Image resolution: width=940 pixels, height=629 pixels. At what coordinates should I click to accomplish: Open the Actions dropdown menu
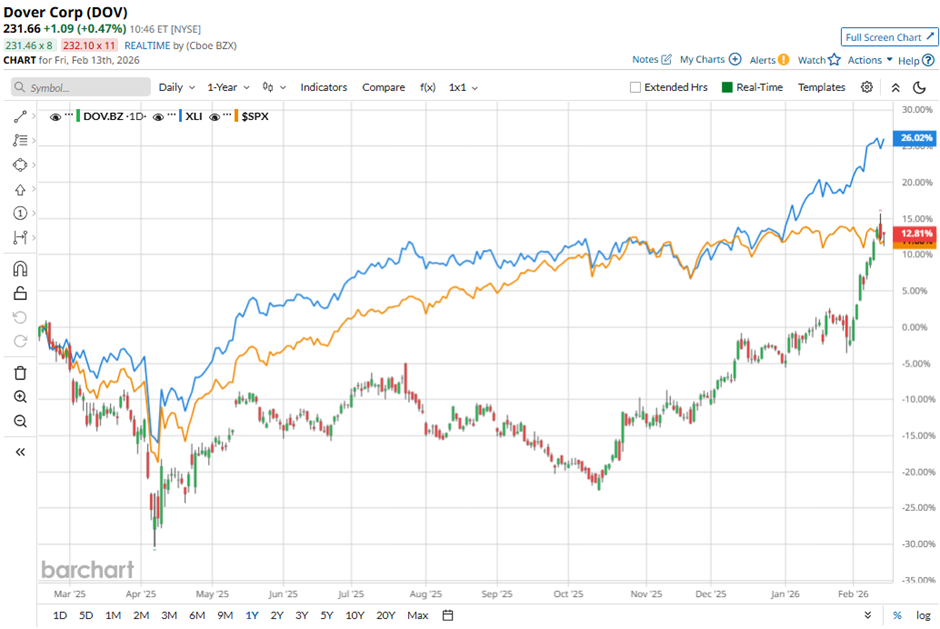(x=870, y=60)
